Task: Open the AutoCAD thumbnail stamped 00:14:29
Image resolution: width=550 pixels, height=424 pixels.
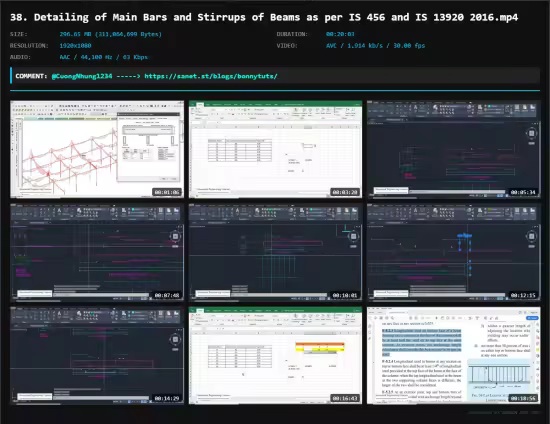Action: tap(97, 355)
